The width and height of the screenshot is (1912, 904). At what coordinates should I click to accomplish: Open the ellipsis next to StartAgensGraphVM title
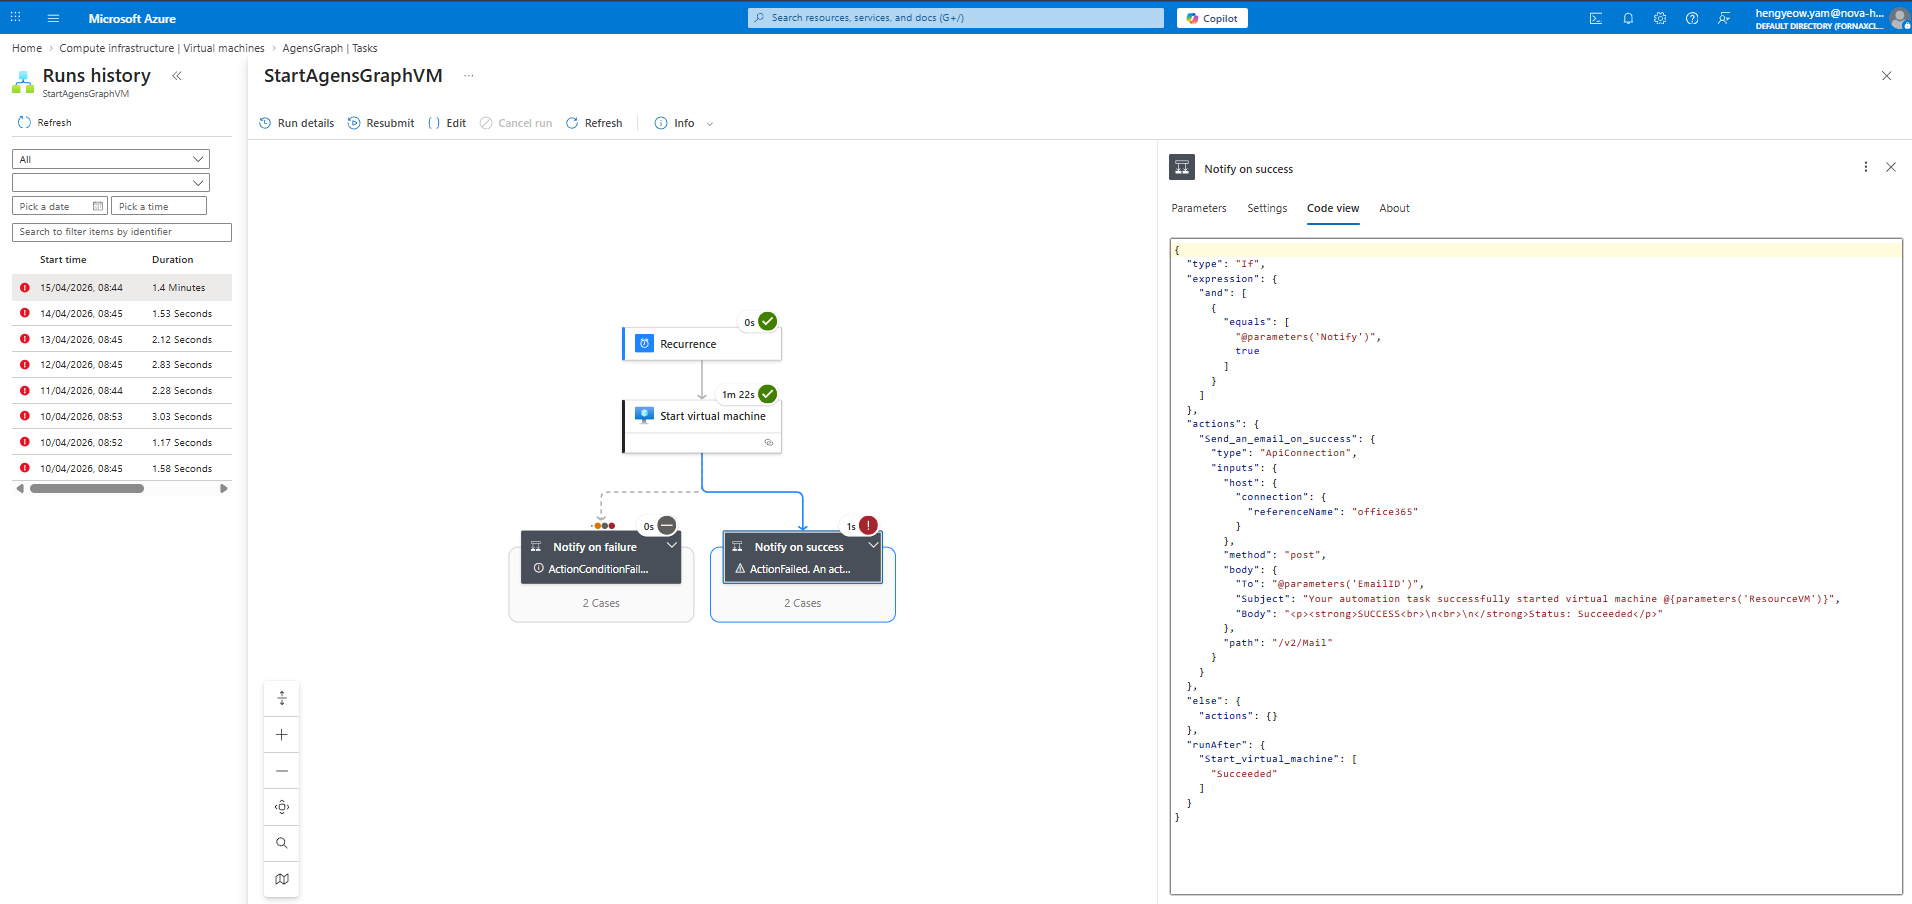(x=469, y=76)
